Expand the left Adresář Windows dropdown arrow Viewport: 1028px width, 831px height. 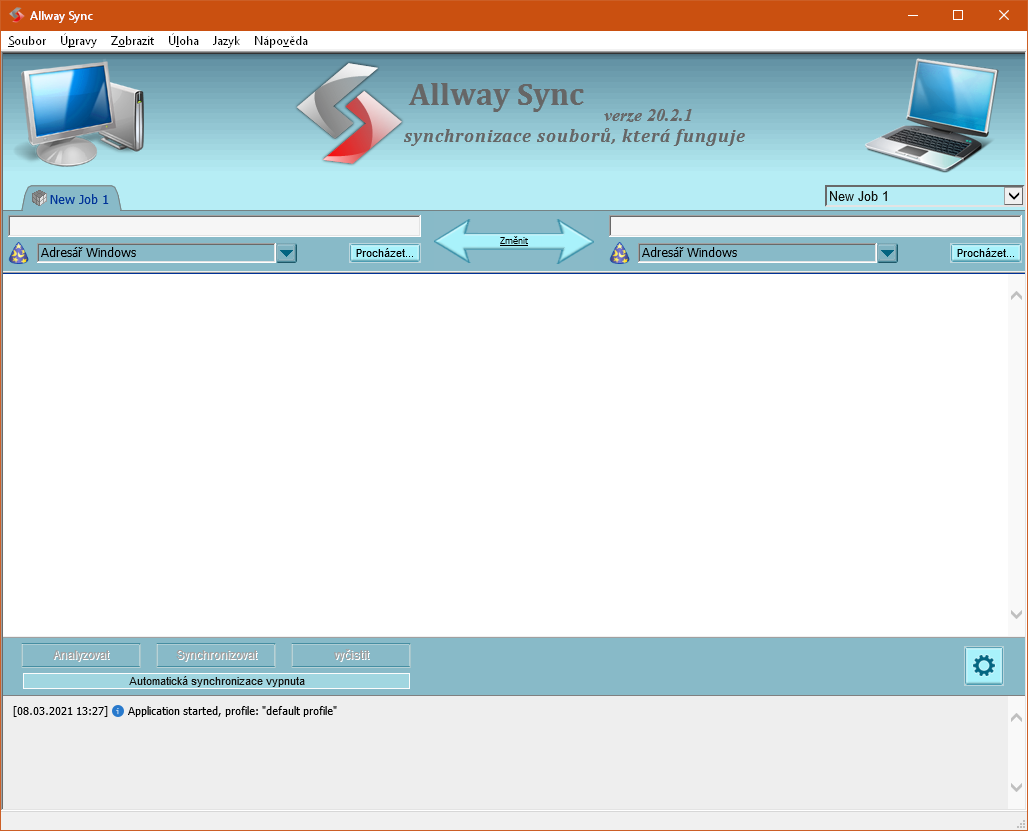pyautogui.click(x=287, y=253)
